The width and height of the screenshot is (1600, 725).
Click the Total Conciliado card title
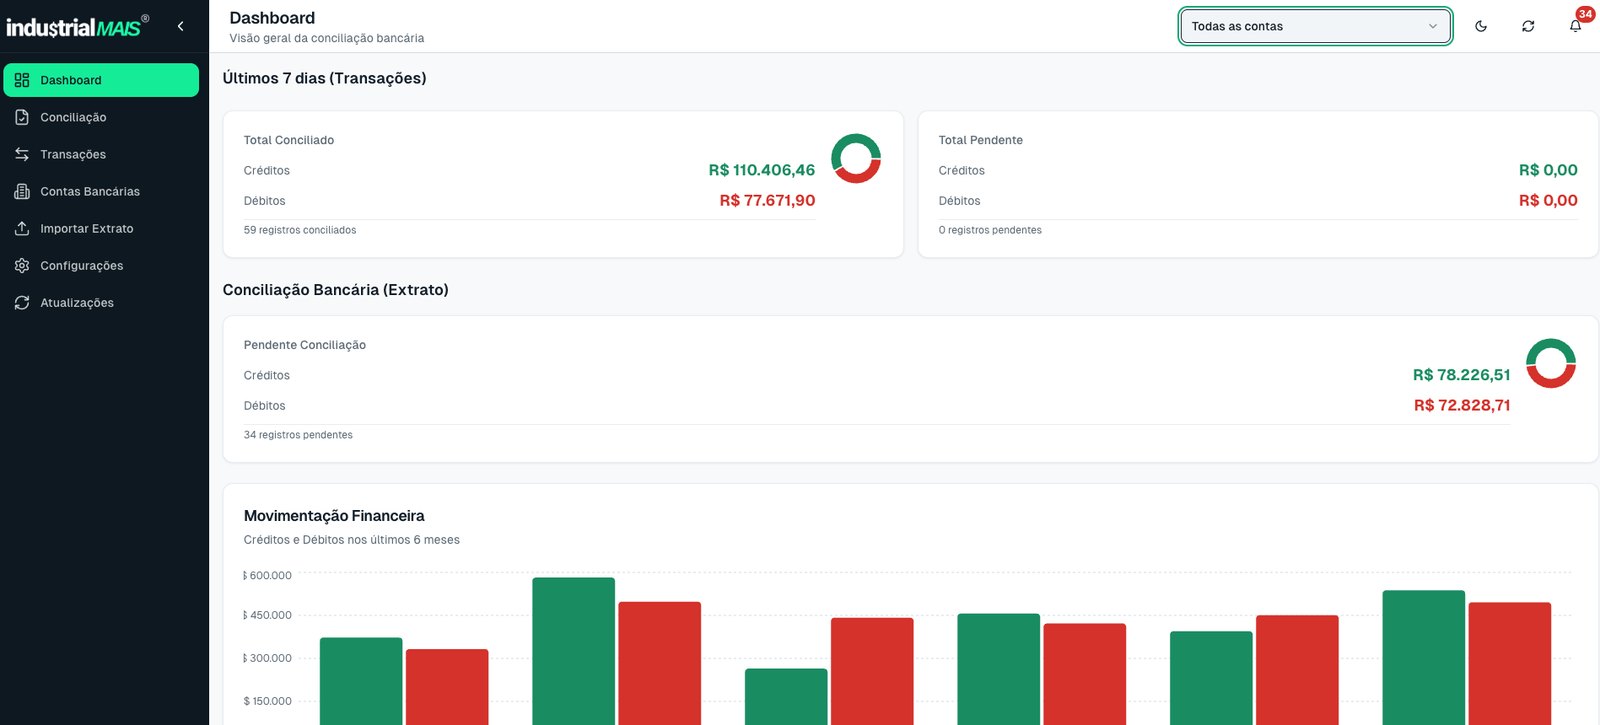(x=289, y=140)
